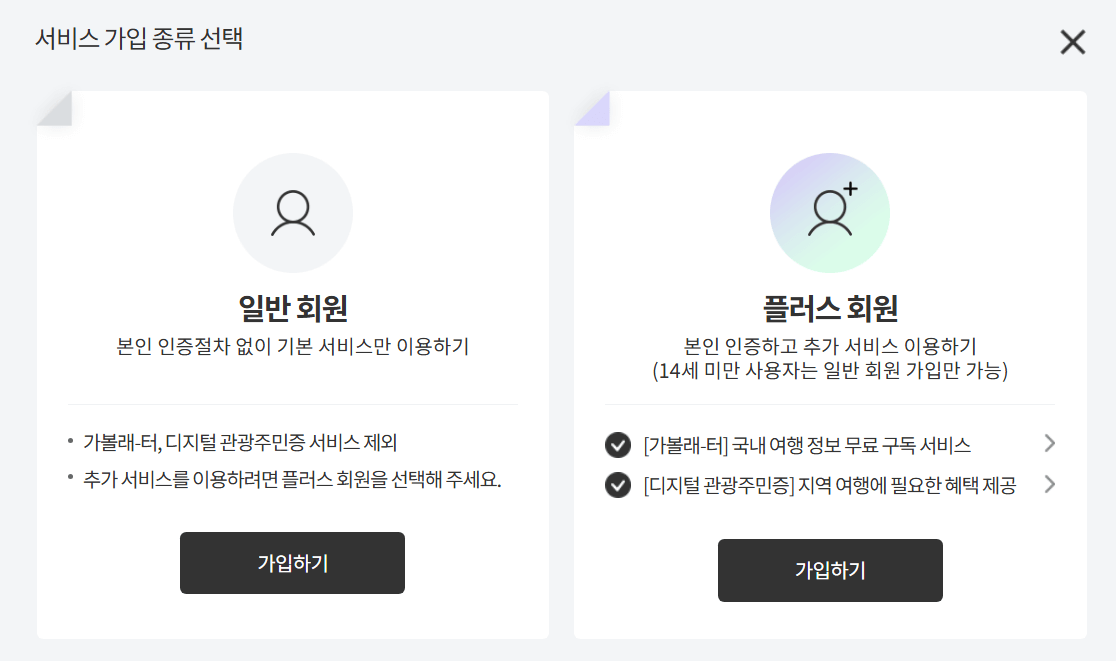Click the purple folded corner of the 플러스 회원 card
The image size is (1116, 661).
(584, 103)
